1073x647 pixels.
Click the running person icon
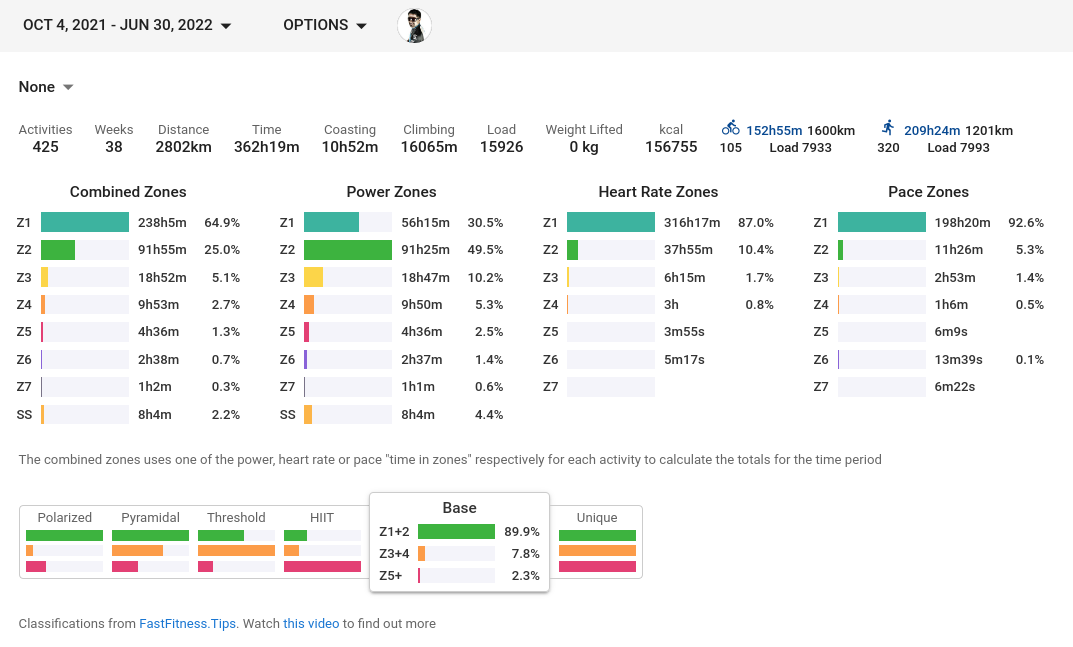tap(888, 127)
